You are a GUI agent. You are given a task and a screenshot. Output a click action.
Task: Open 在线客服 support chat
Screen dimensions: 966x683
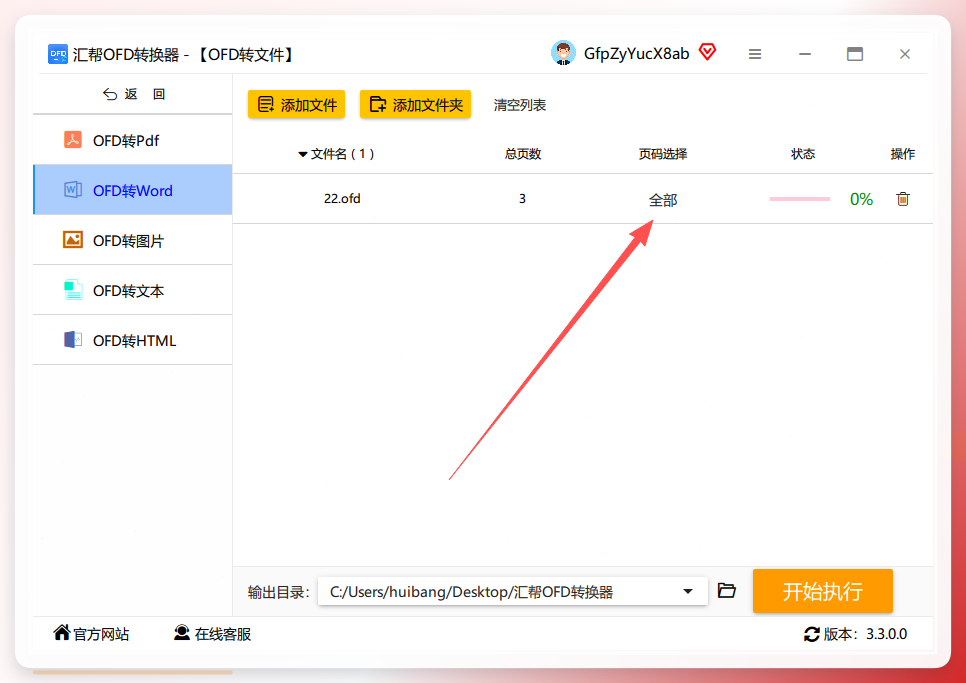(213, 634)
